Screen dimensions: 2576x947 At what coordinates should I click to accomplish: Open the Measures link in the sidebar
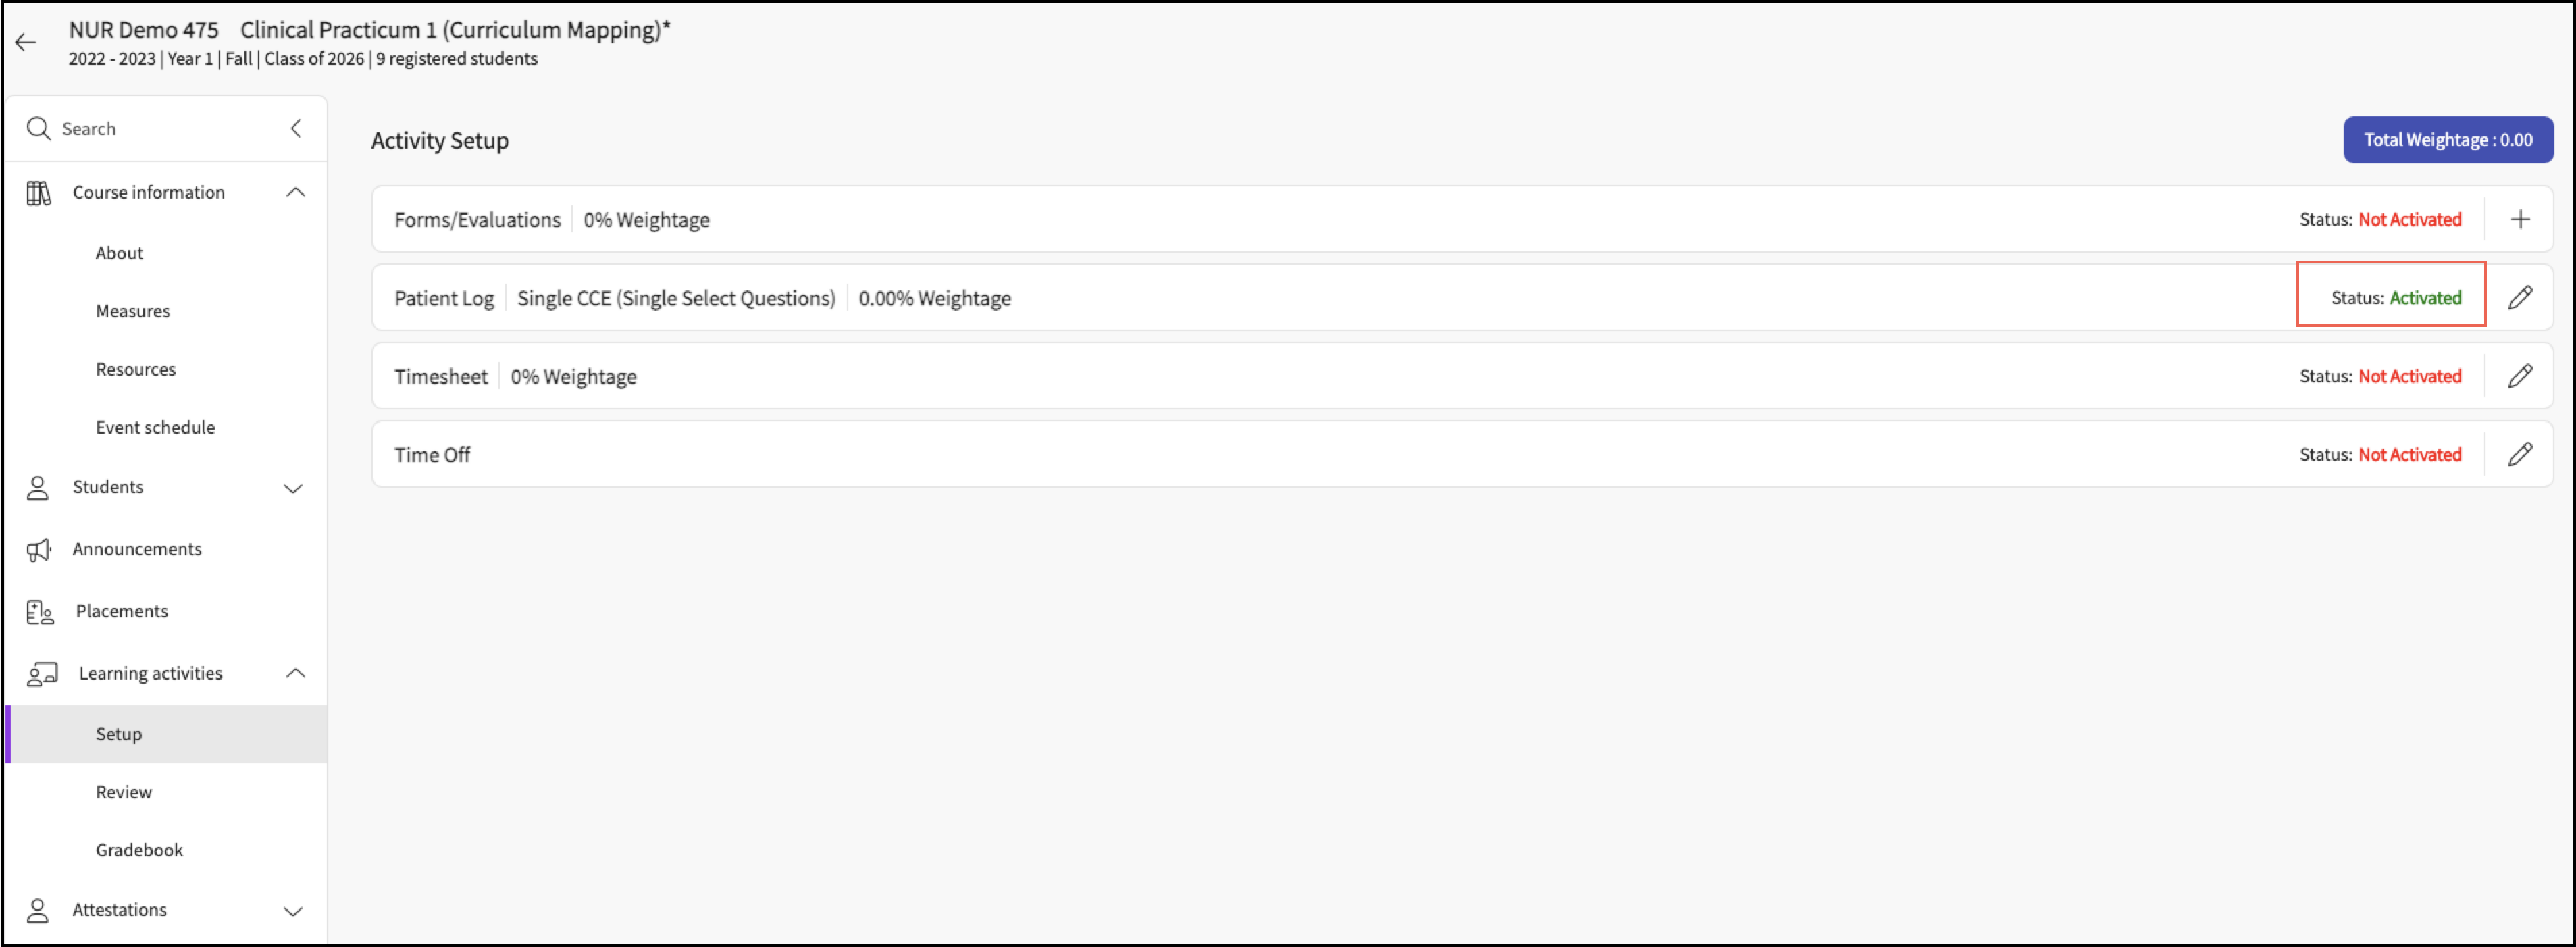(133, 311)
